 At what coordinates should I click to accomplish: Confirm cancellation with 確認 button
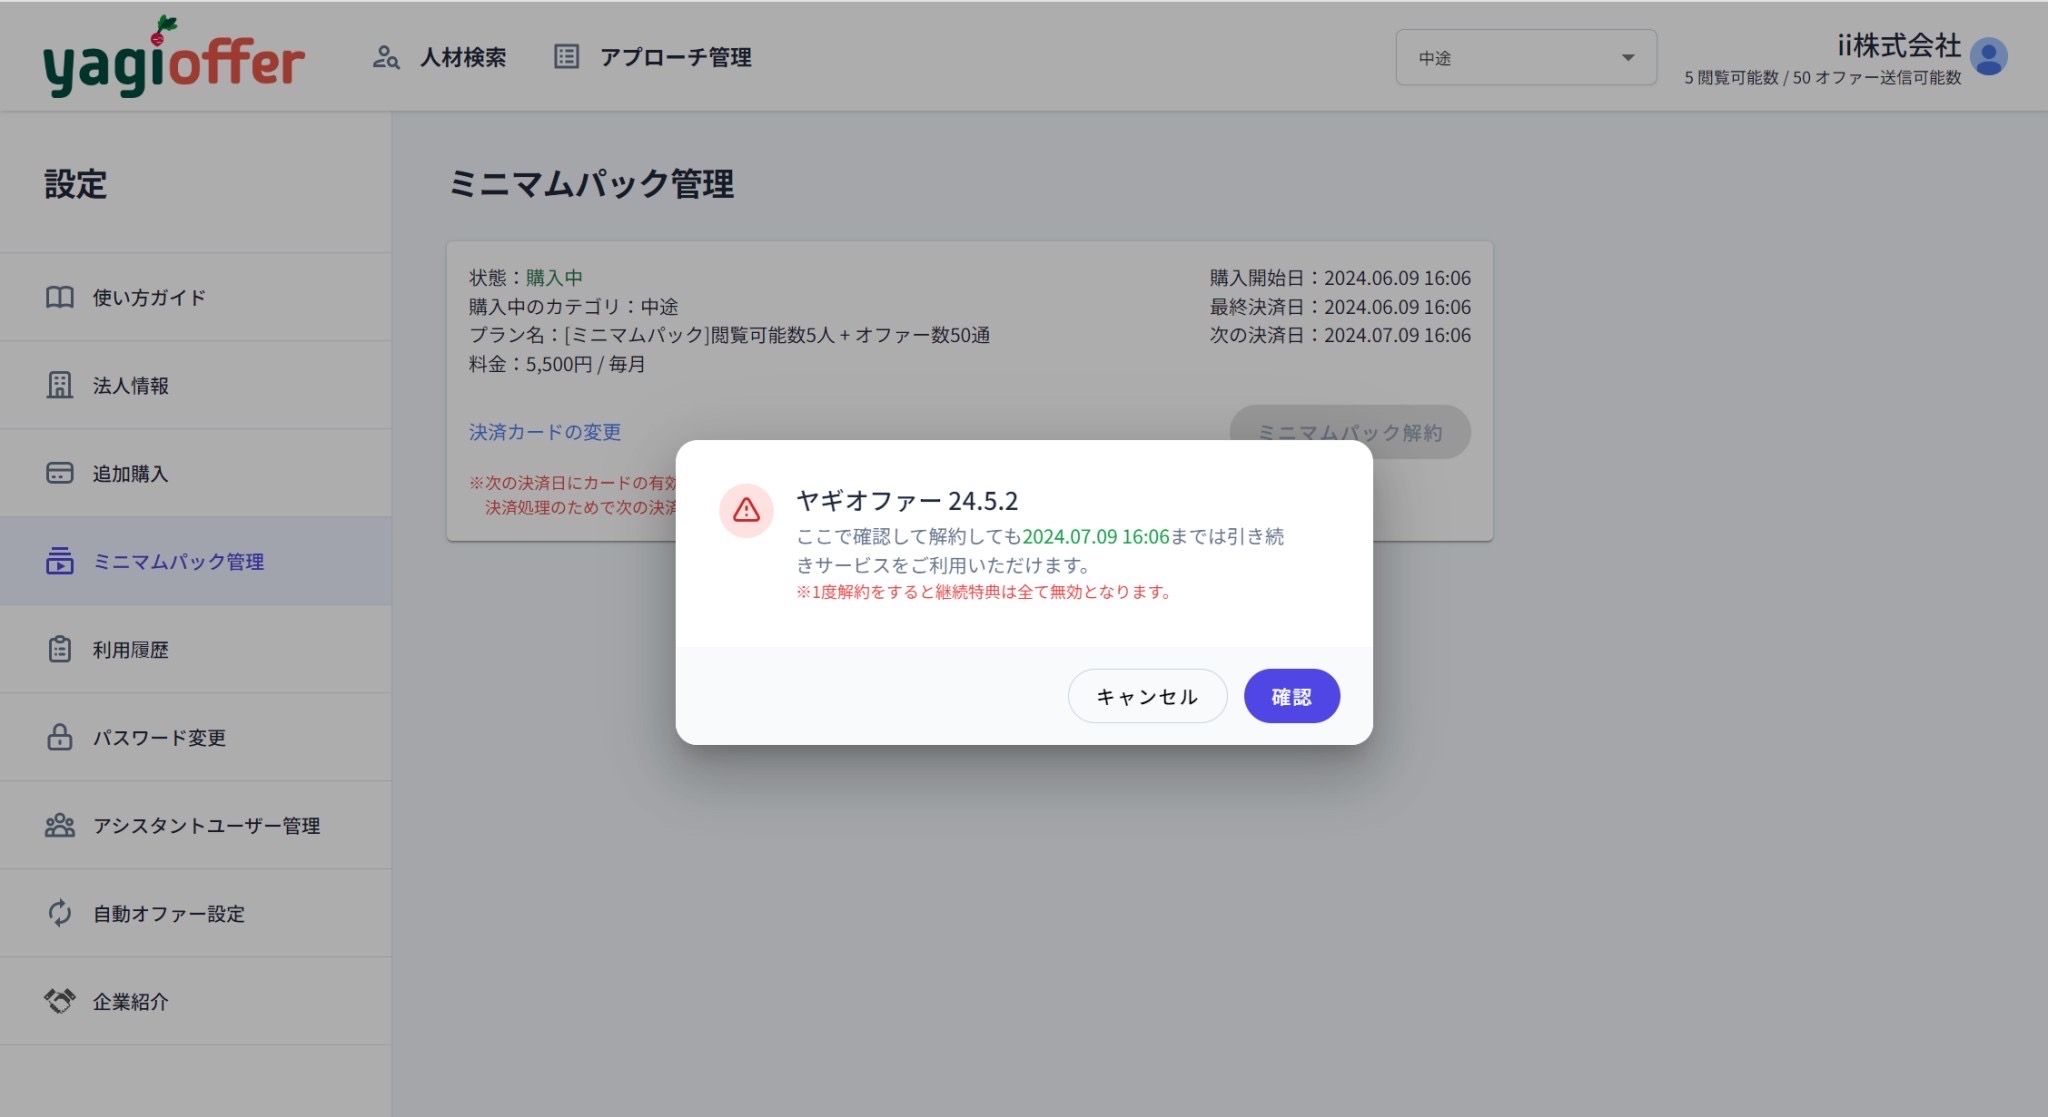tap(1291, 696)
